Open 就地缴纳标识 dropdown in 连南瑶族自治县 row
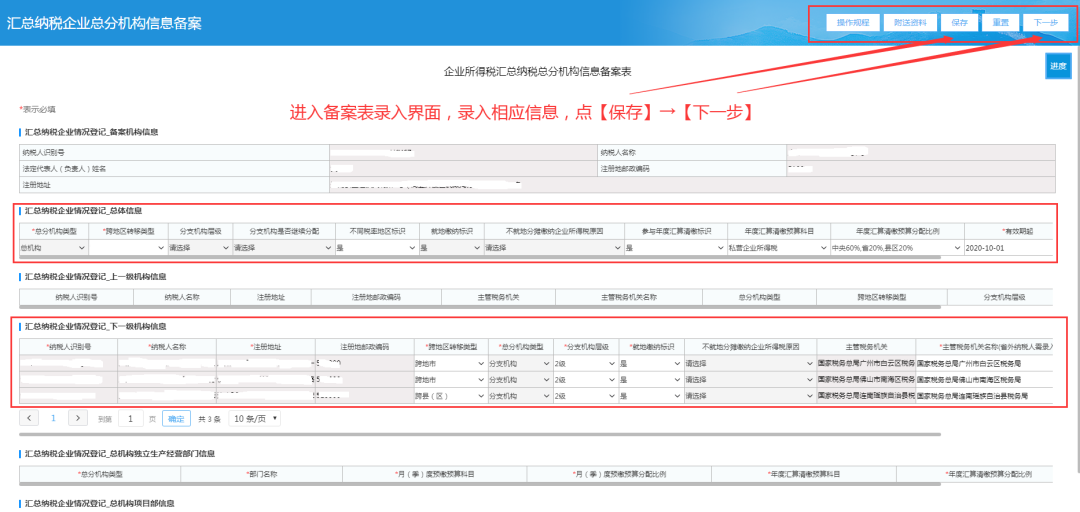This screenshot has width=1080, height=512. click(650, 396)
